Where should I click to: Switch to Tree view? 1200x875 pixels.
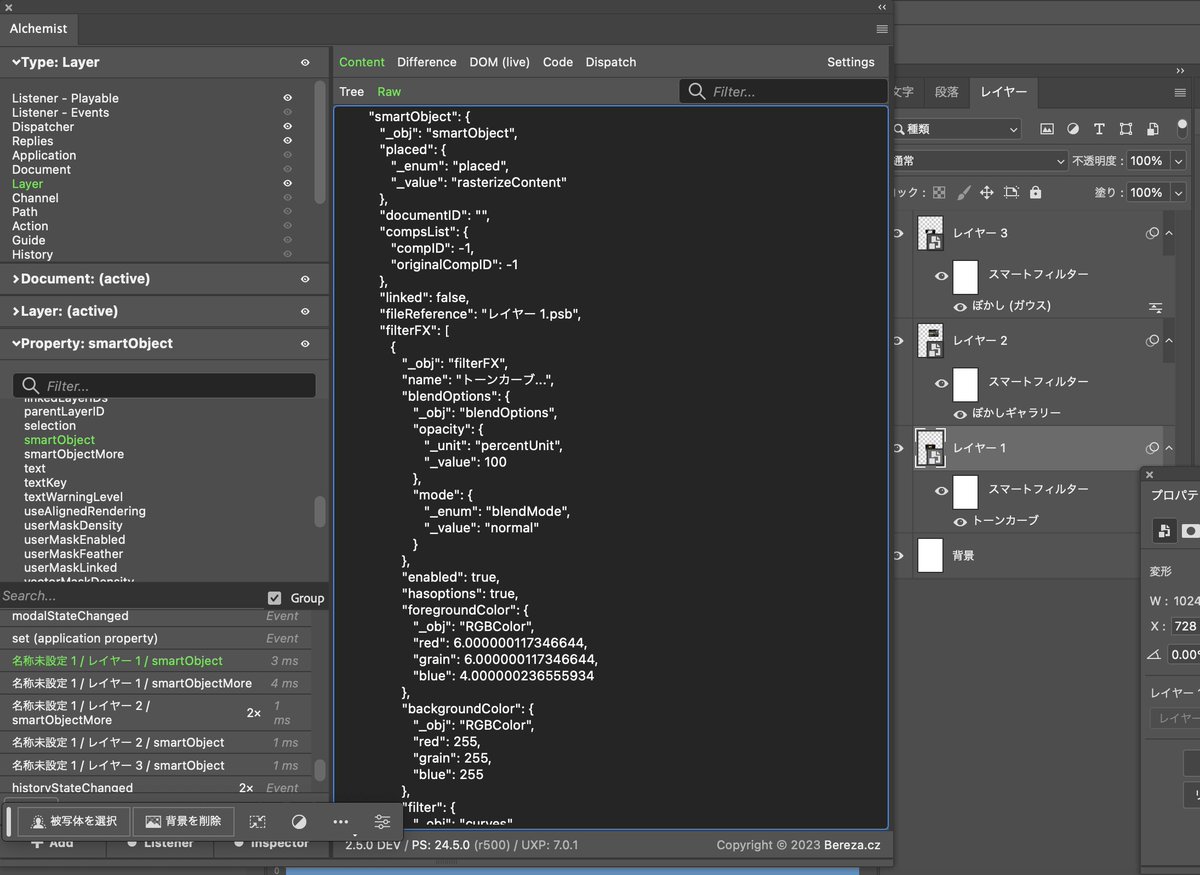352,91
